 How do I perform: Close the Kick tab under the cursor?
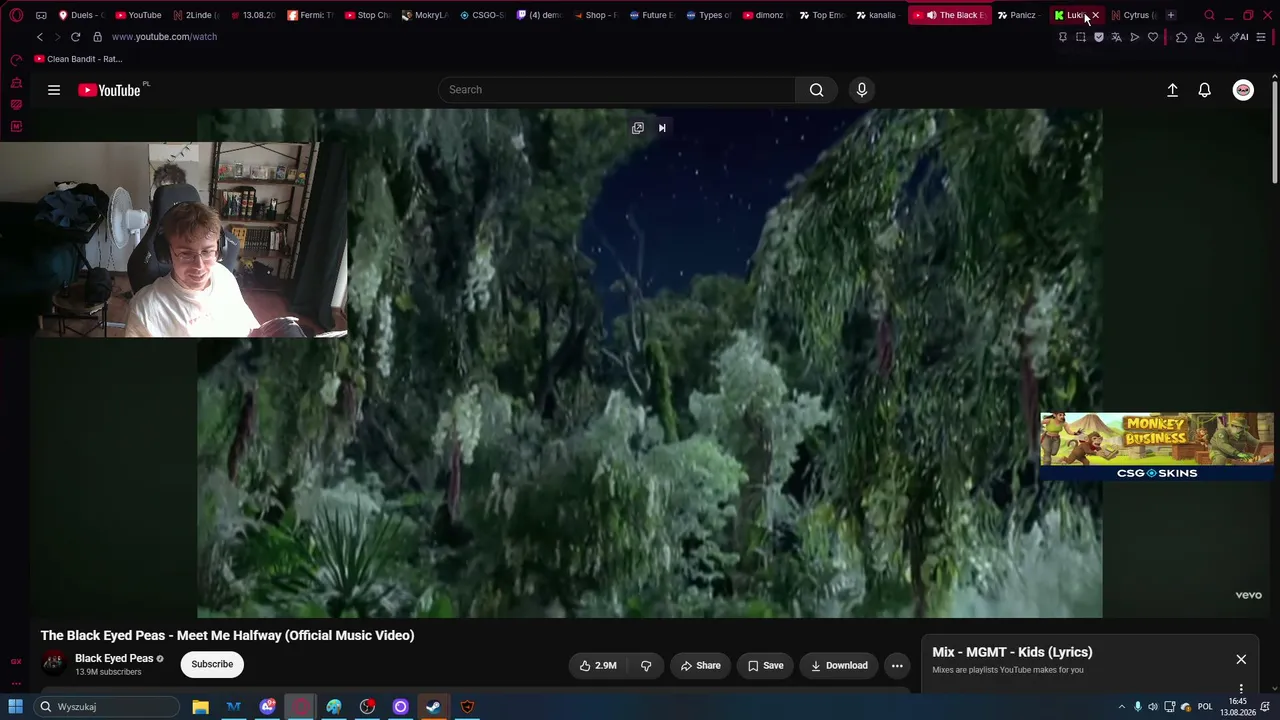pos(1095,15)
